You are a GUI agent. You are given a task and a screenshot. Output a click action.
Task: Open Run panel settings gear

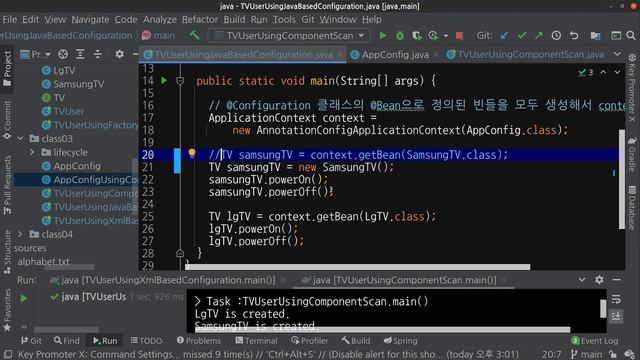point(599,280)
